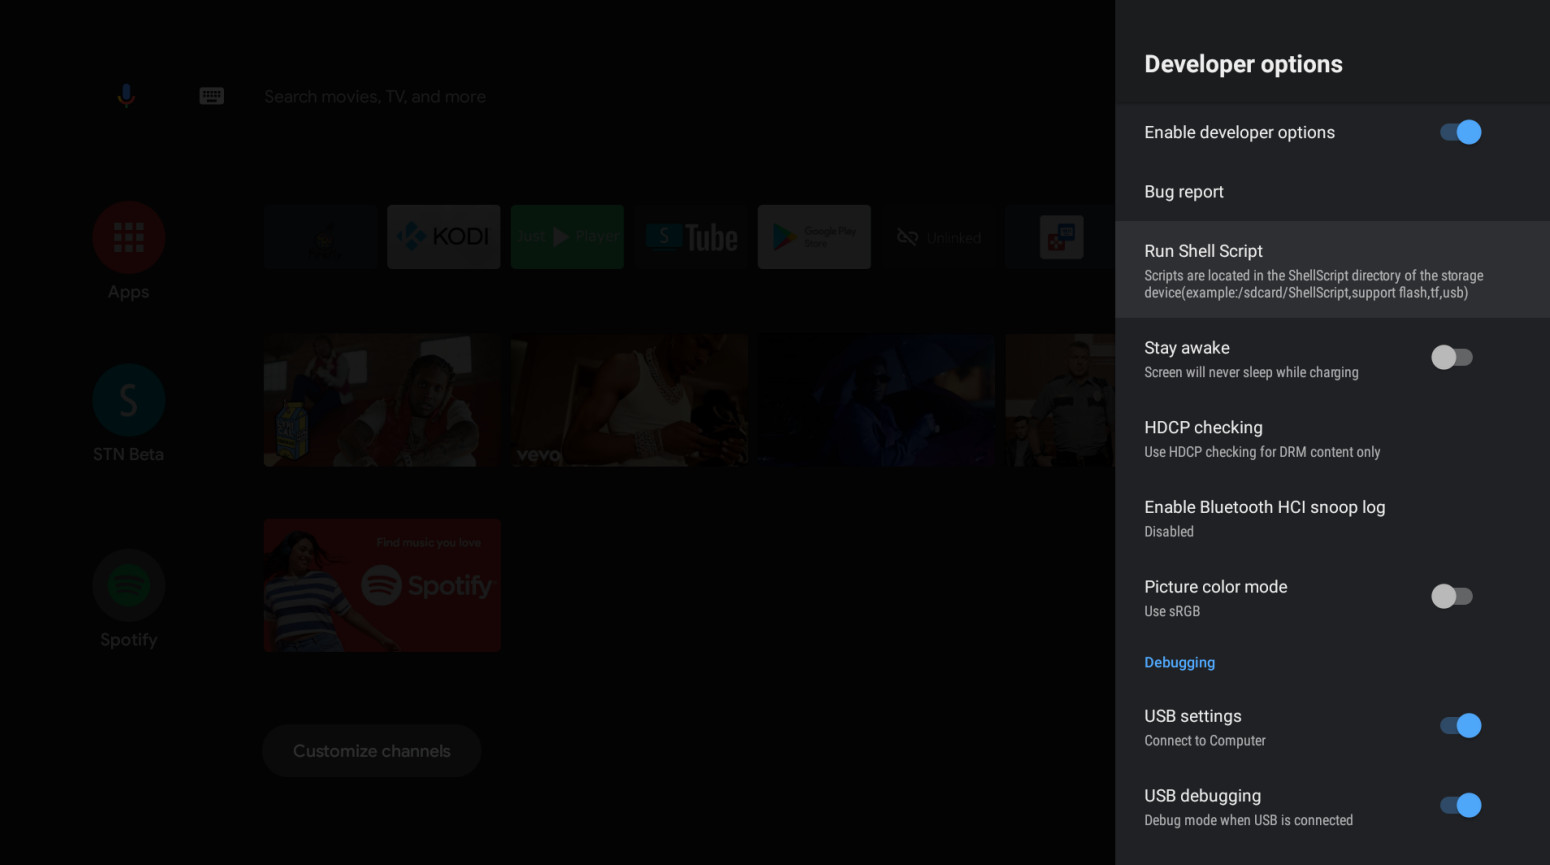Open HDCP checking options
Screen dimensions: 1550x865
point(1262,438)
